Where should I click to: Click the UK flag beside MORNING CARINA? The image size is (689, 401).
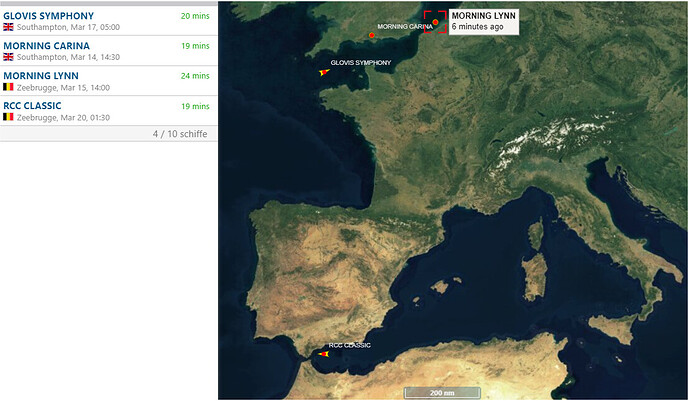coord(8,57)
